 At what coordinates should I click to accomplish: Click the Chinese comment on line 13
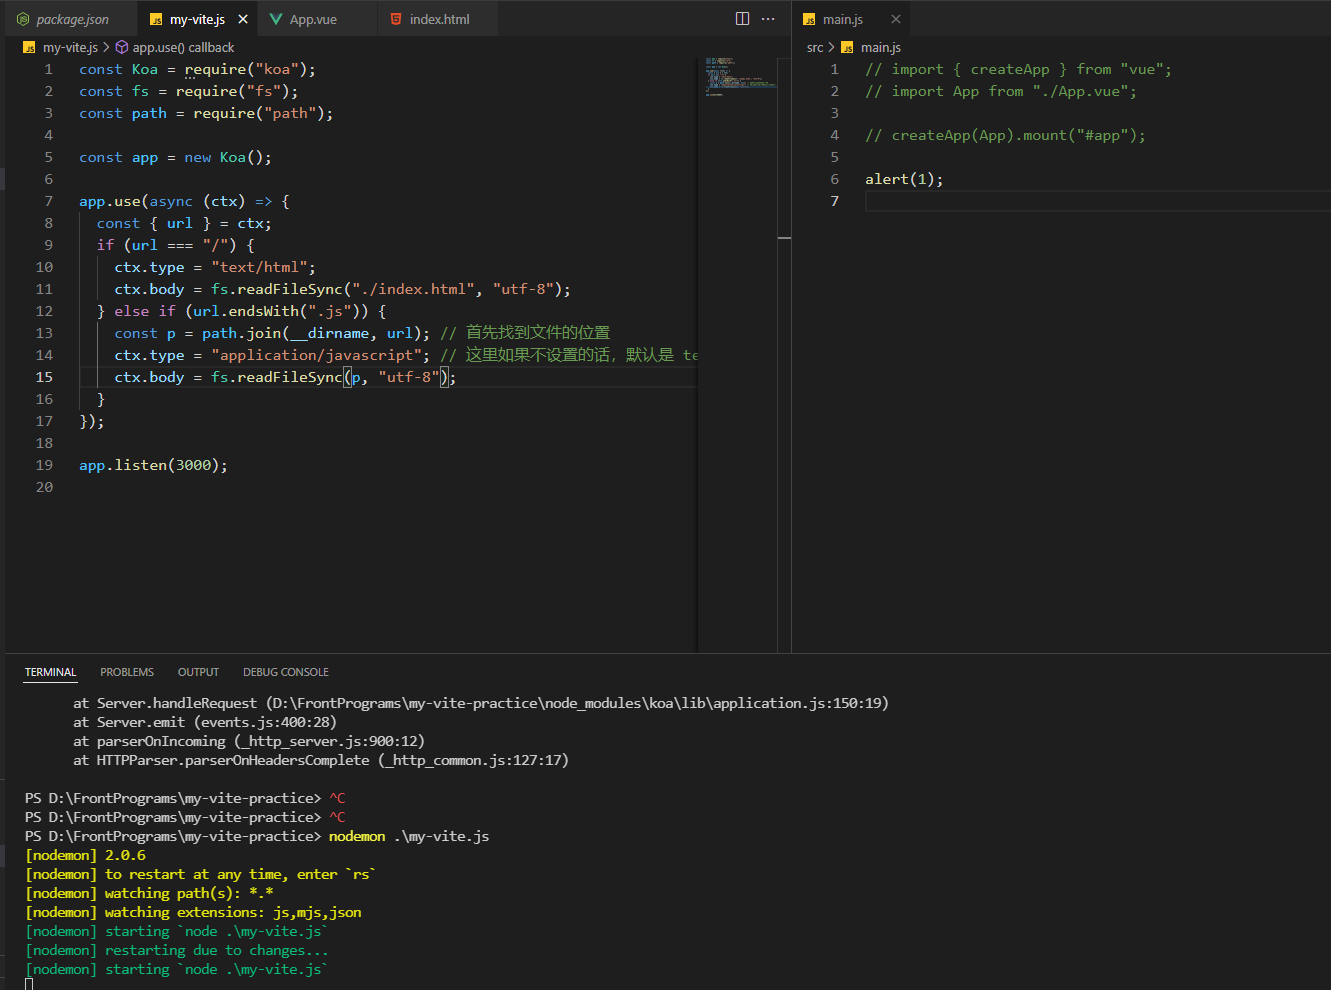[525, 333]
